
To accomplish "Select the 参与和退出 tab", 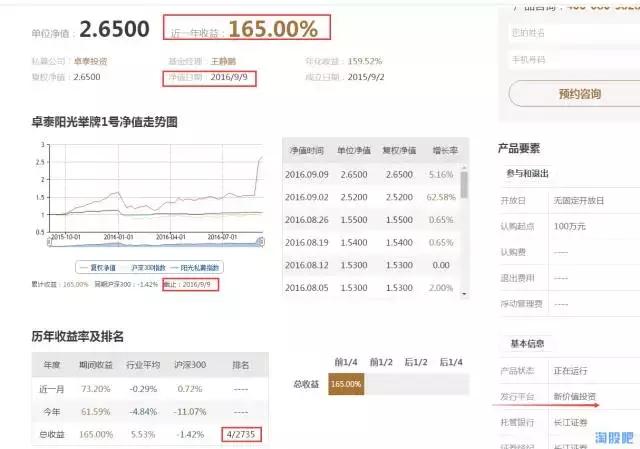I will point(527,173).
